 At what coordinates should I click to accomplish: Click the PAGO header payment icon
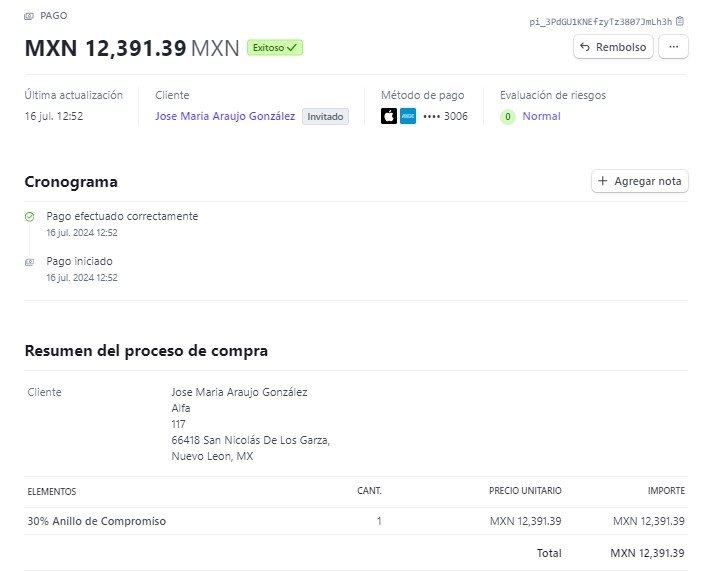point(29,16)
